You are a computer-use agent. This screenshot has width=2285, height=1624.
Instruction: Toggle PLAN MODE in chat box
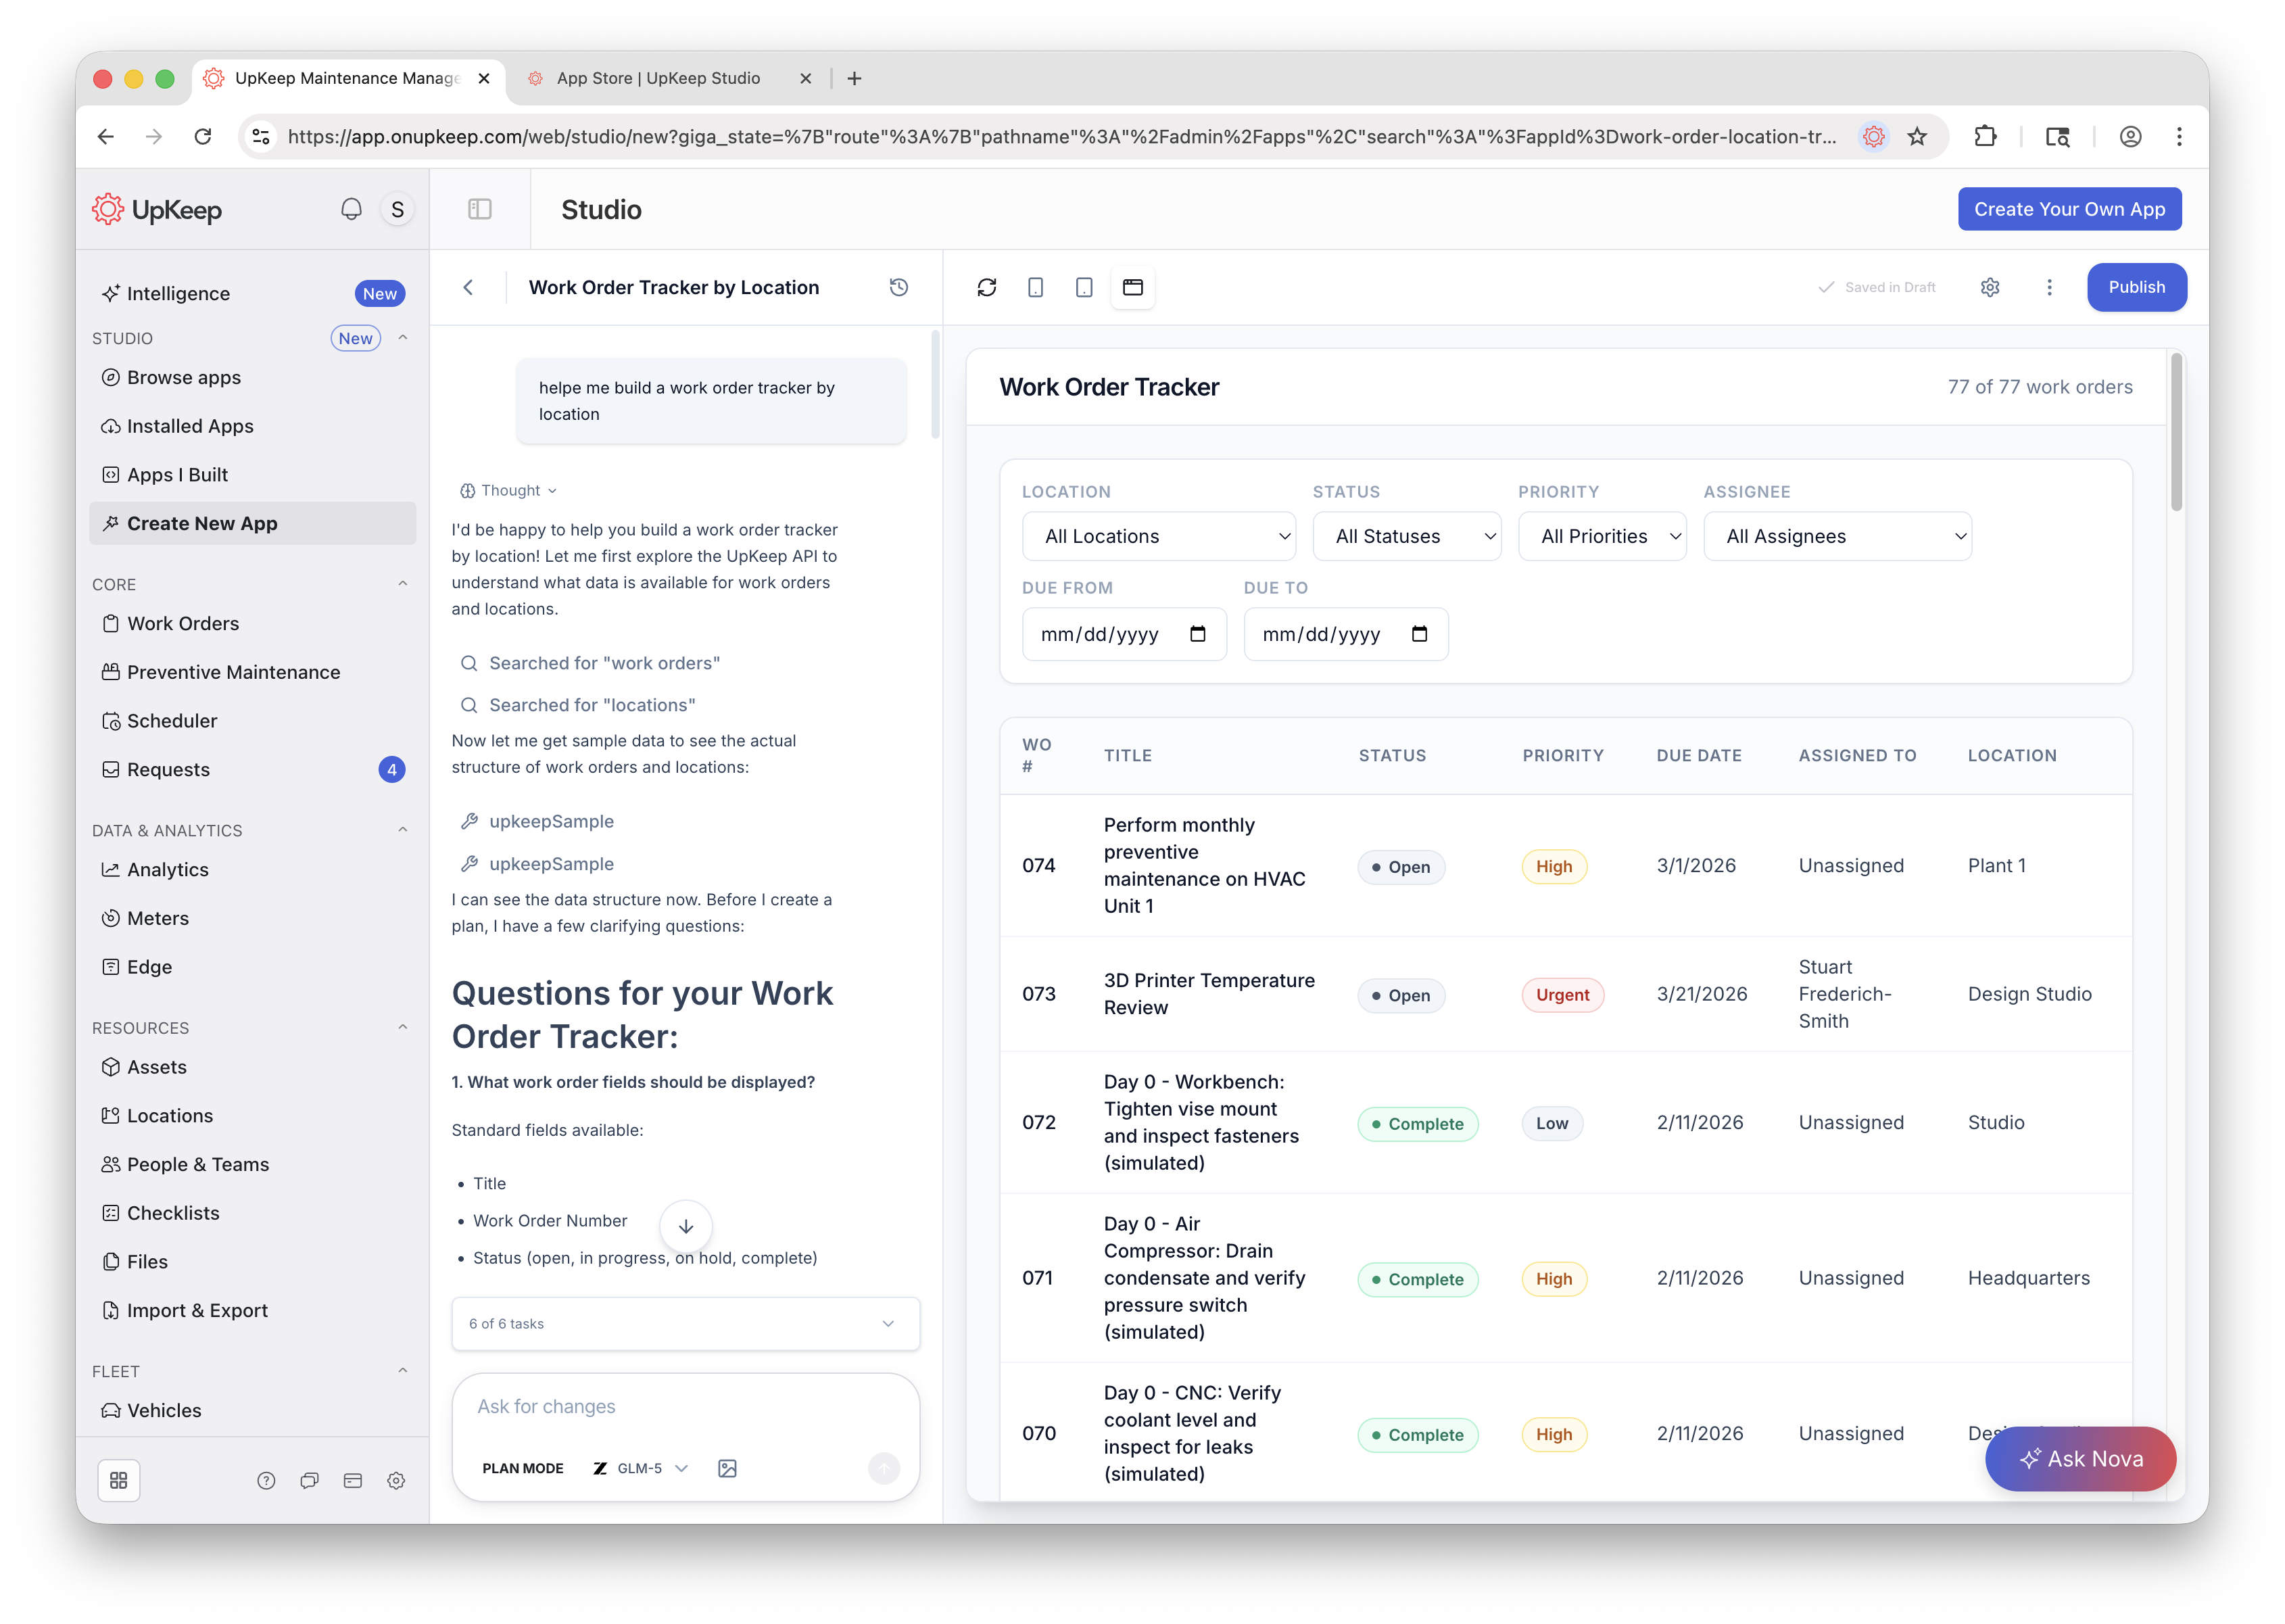coord(522,1467)
